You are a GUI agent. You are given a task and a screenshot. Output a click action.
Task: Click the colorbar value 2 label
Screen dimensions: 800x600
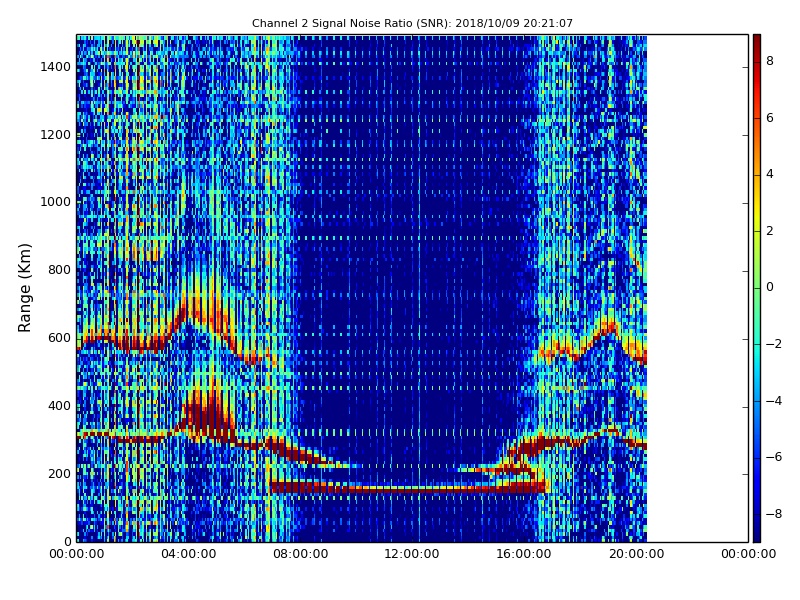tap(770, 231)
